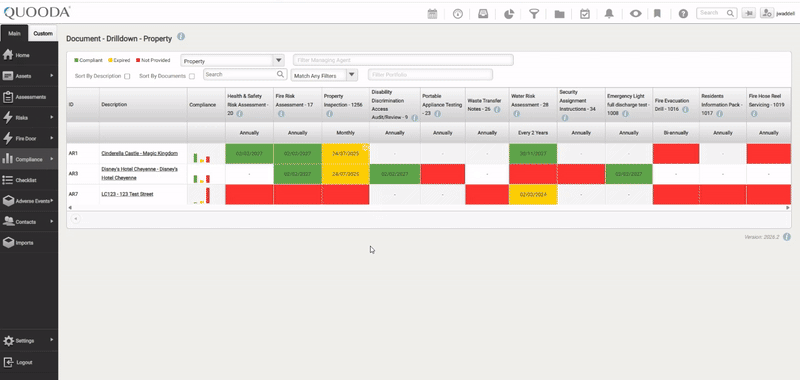Click info icon under Fire Hose Reel Servicing

click(x=754, y=114)
